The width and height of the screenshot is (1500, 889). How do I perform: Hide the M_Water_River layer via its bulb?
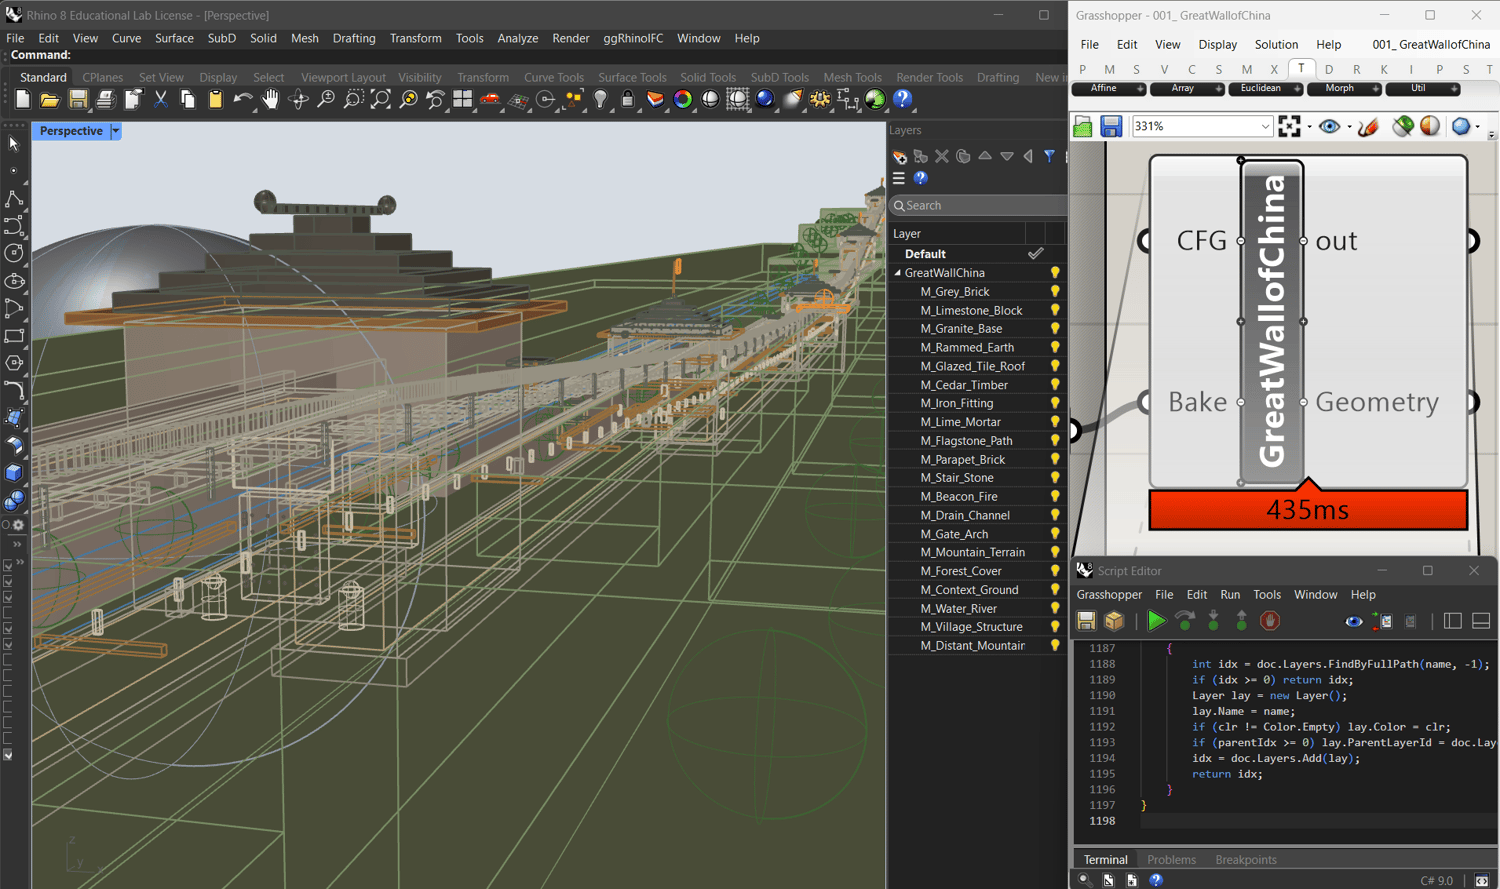pyautogui.click(x=1054, y=608)
